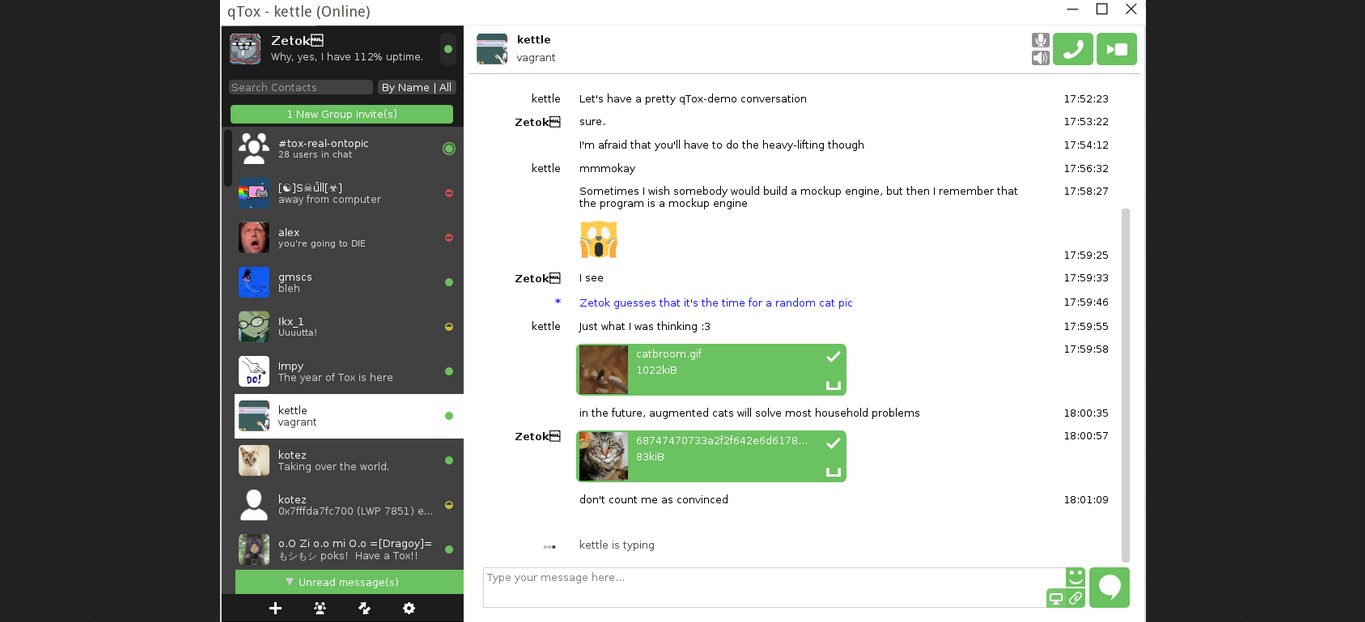Mute the speaker output

[x=1040, y=58]
